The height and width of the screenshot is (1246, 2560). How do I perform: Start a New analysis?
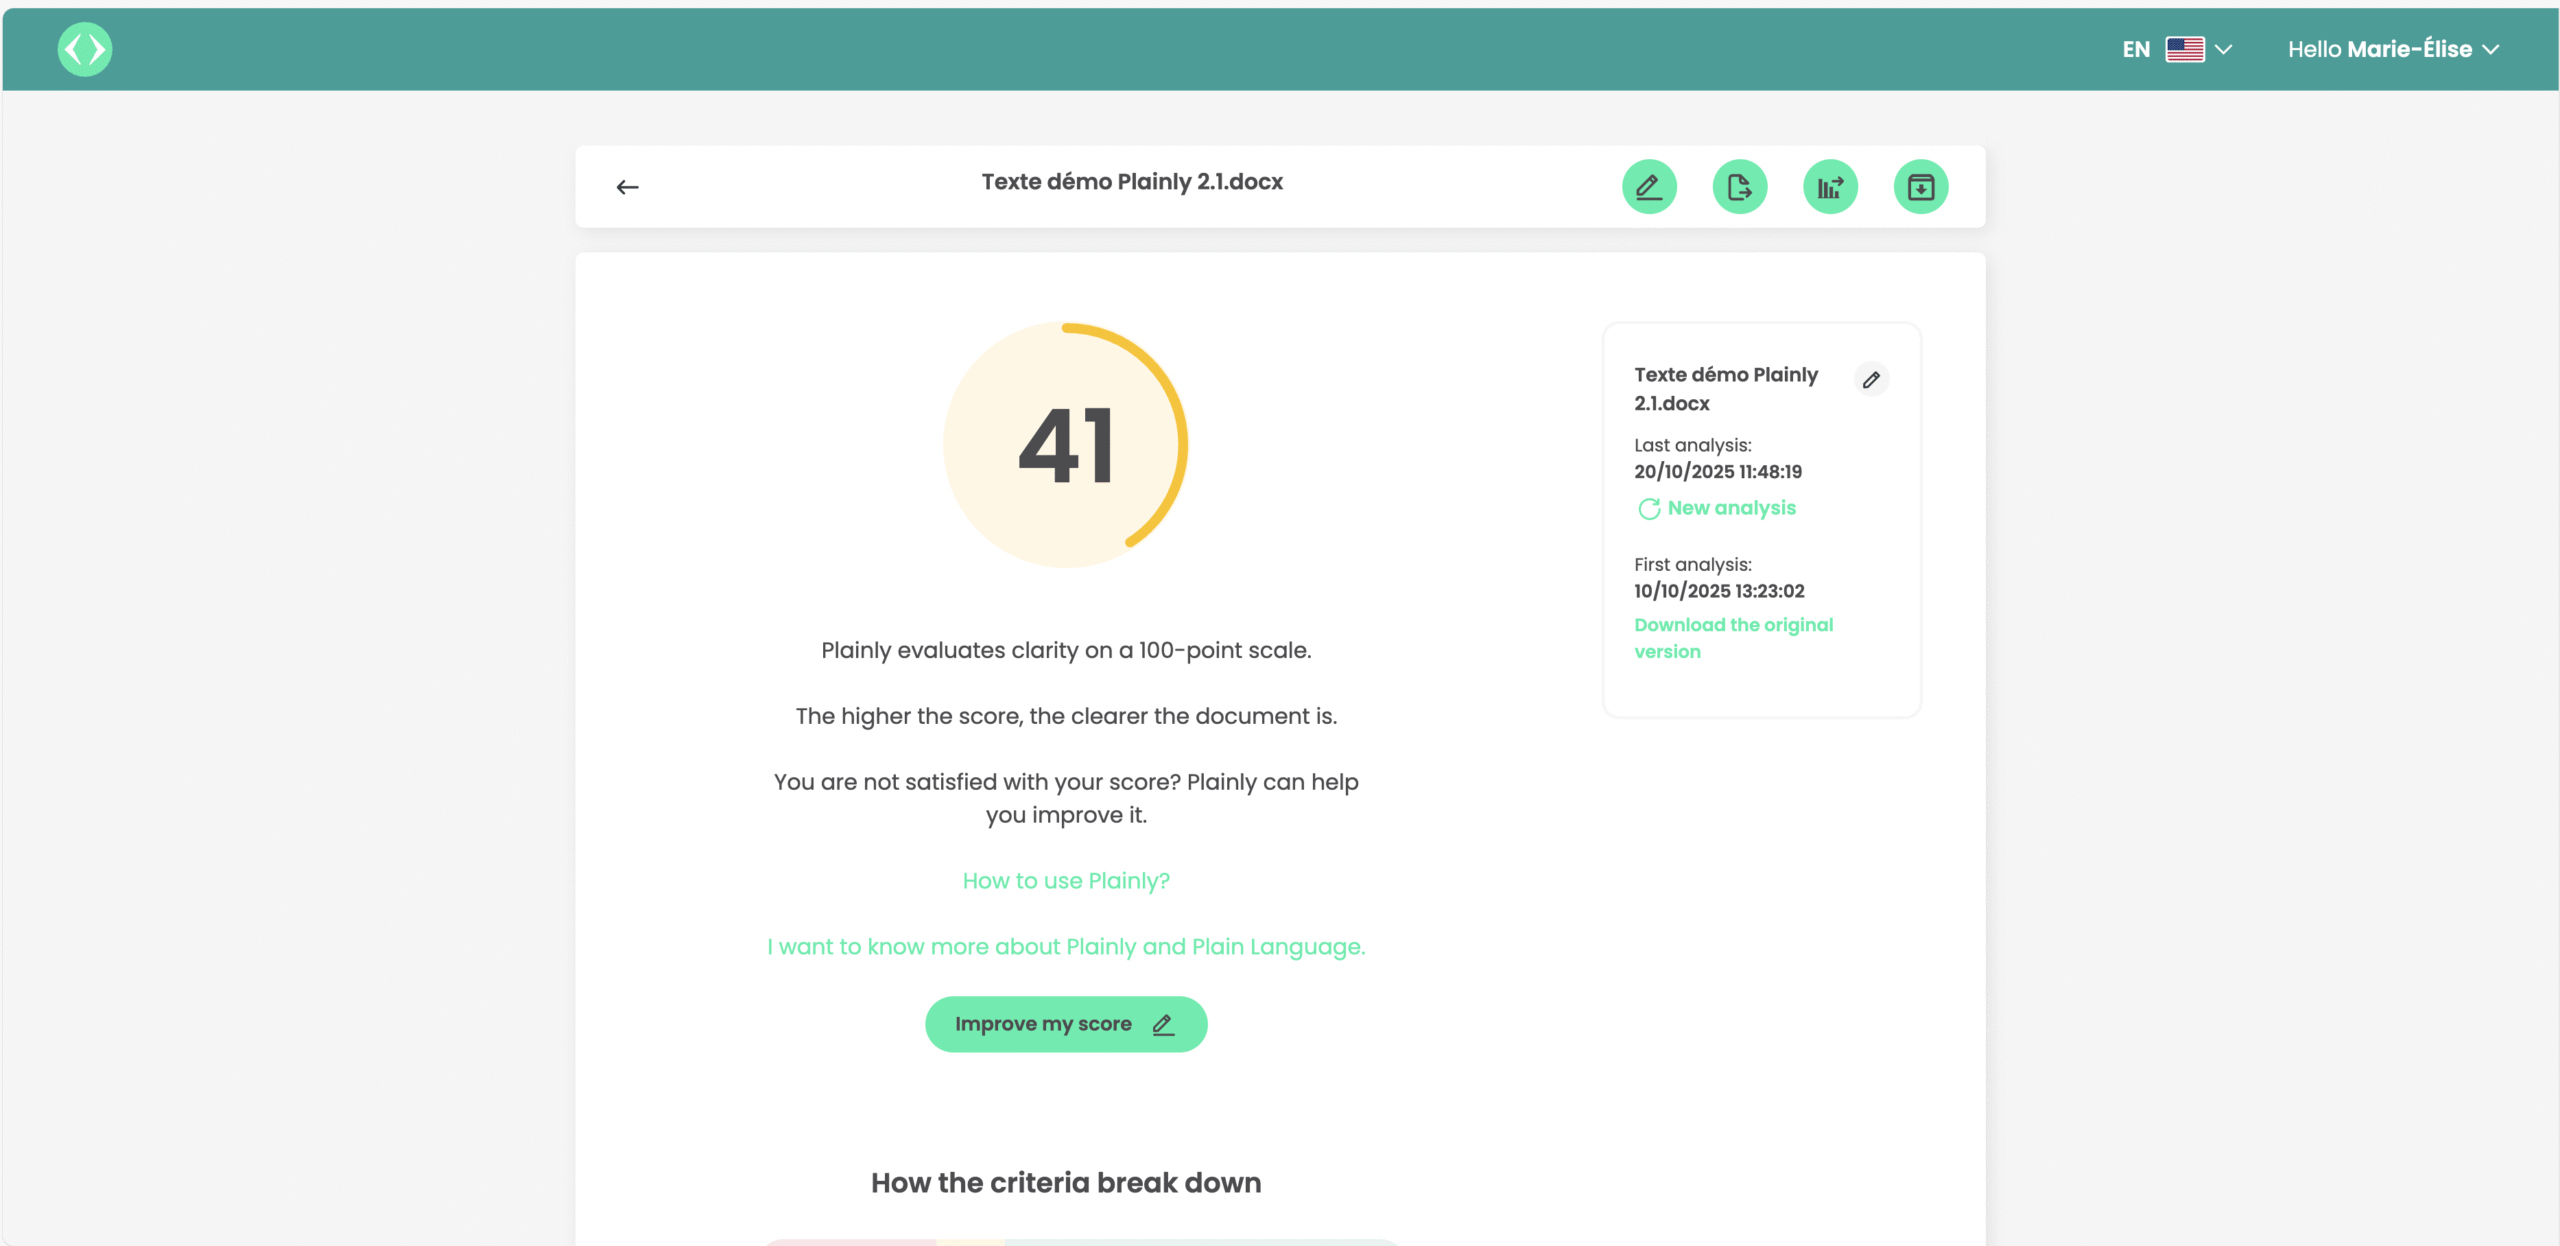pyautogui.click(x=1731, y=508)
